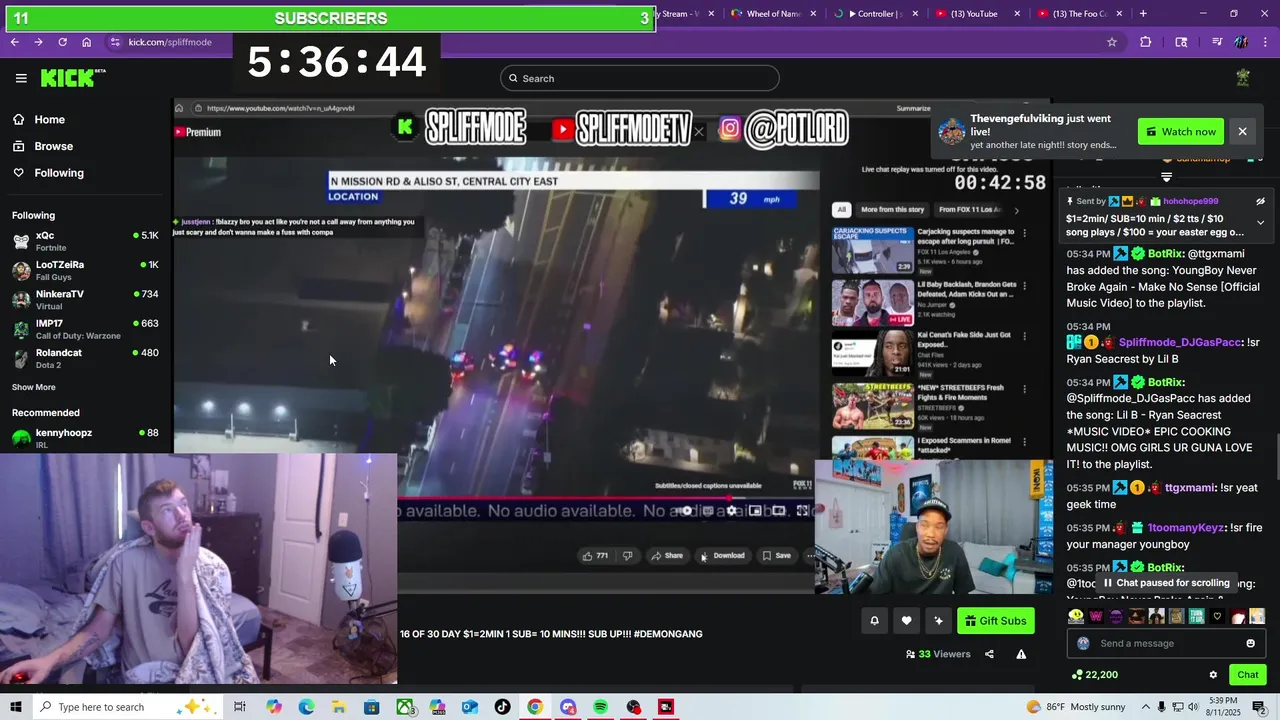1280x720 pixels.
Task: Click the channel points 22,200 balance
Action: [x=1094, y=675]
